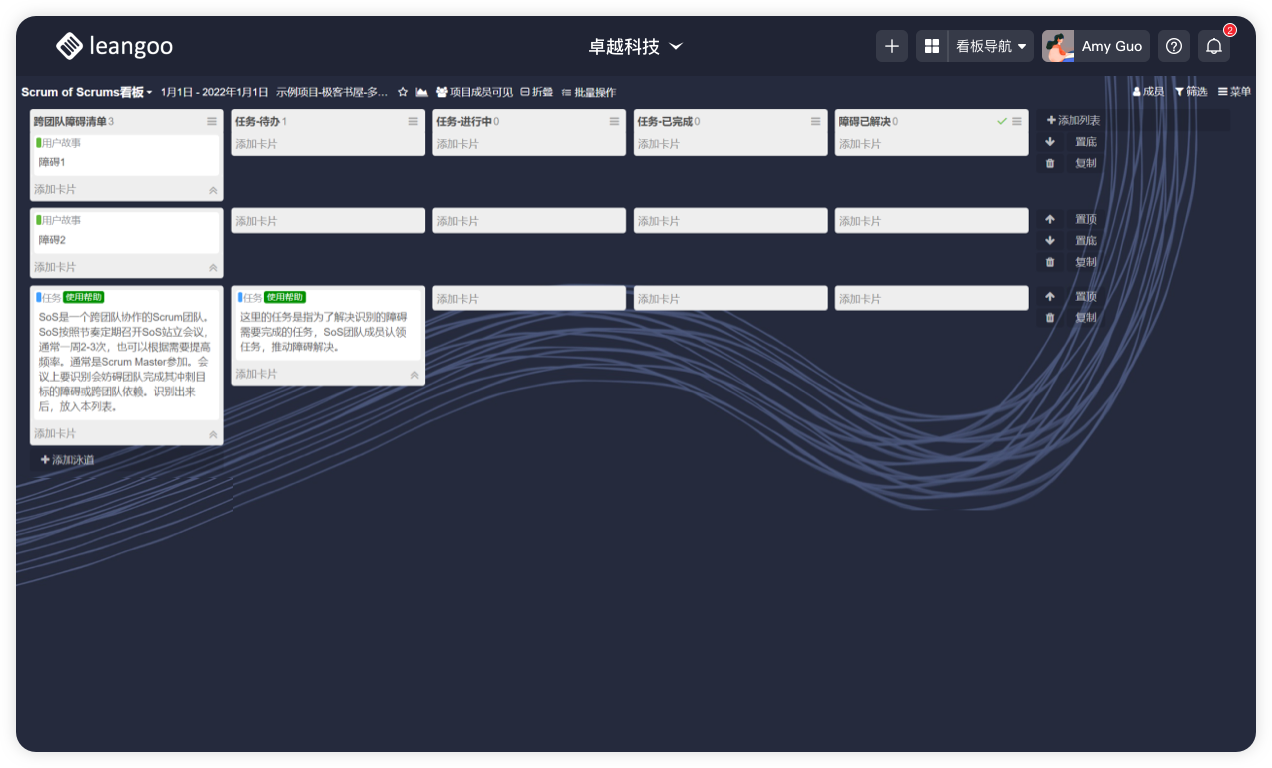The width and height of the screenshot is (1272, 768).
Task: Click 添加泳道 to add a swimlane
Action: (68, 460)
